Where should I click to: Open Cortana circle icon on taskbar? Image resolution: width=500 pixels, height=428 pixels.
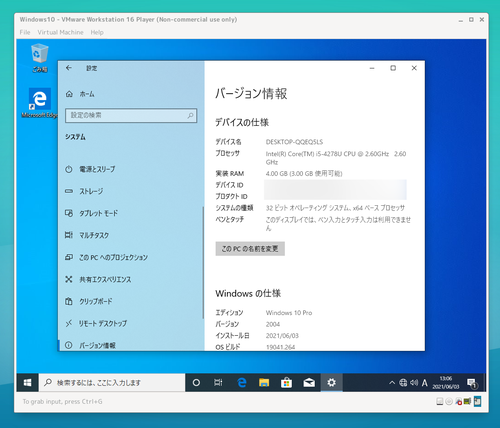pyautogui.click(x=196, y=383)
